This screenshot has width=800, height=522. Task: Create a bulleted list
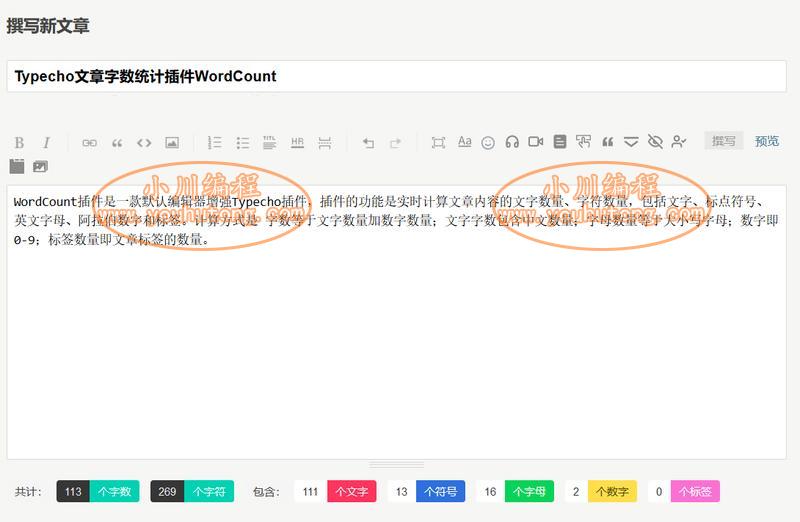pyautogui.click(x=243, y=142)
